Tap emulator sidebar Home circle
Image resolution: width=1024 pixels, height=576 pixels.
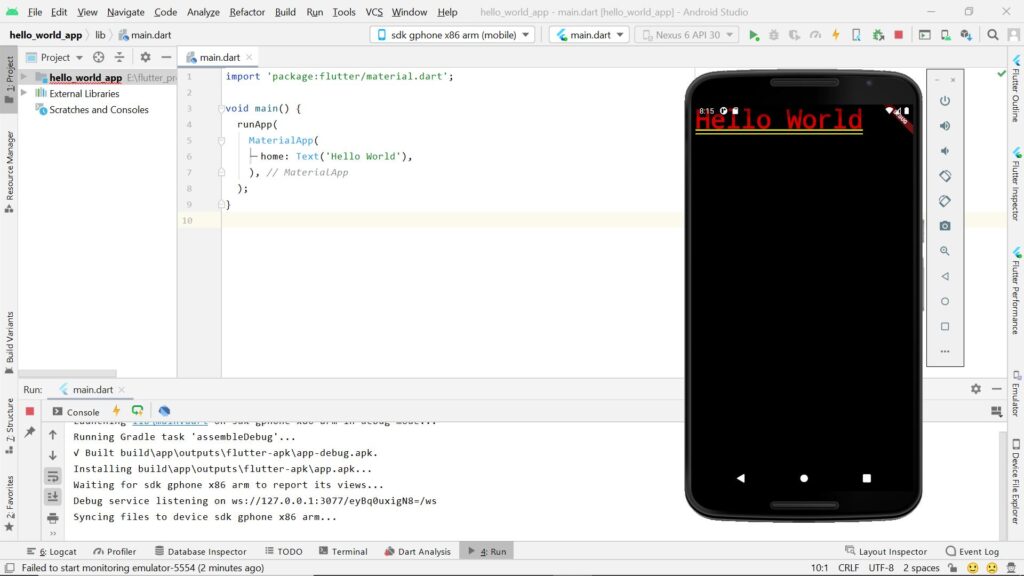945,301
